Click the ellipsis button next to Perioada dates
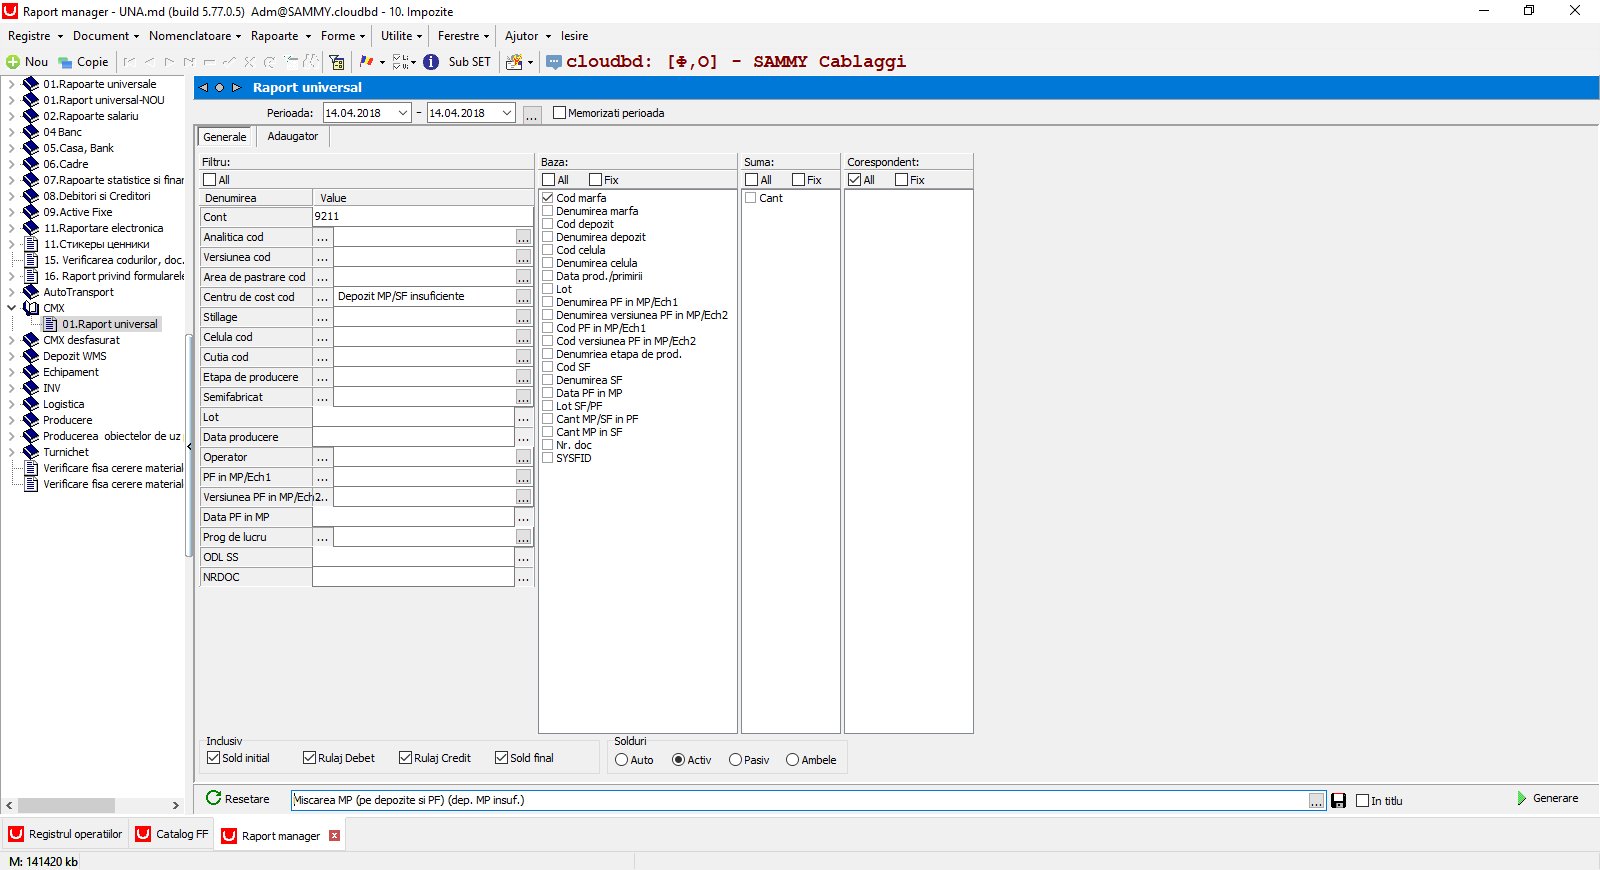1600x870 pixels. coord(532,114)
